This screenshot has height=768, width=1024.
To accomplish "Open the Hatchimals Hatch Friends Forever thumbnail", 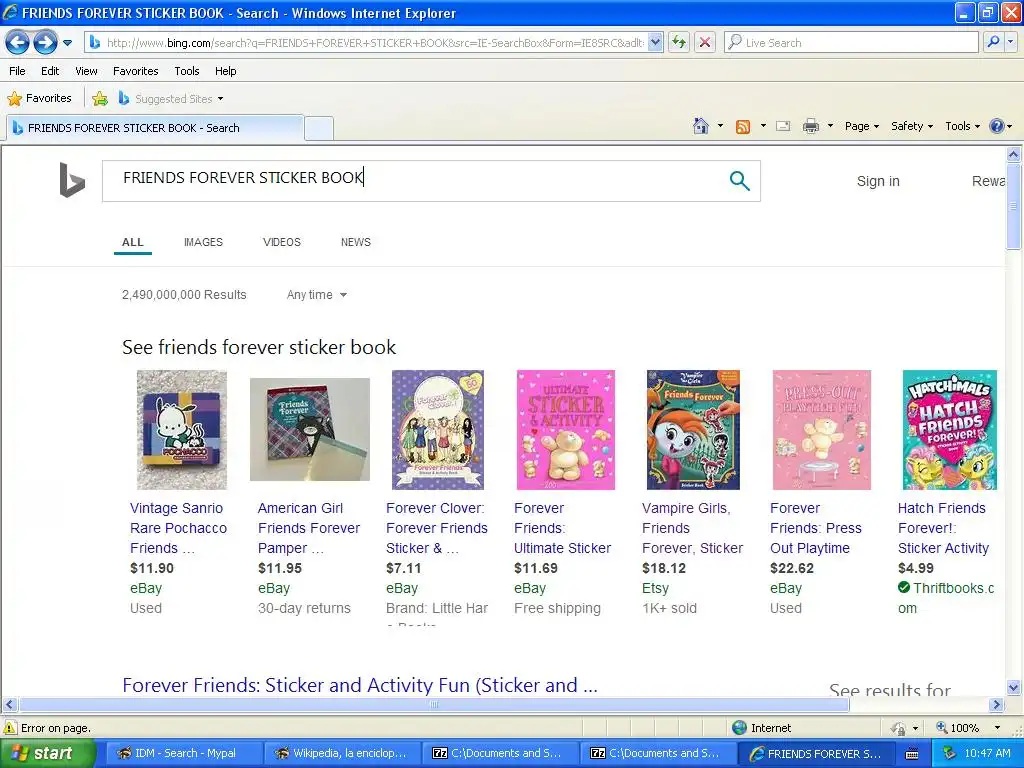I will point(950,430).
